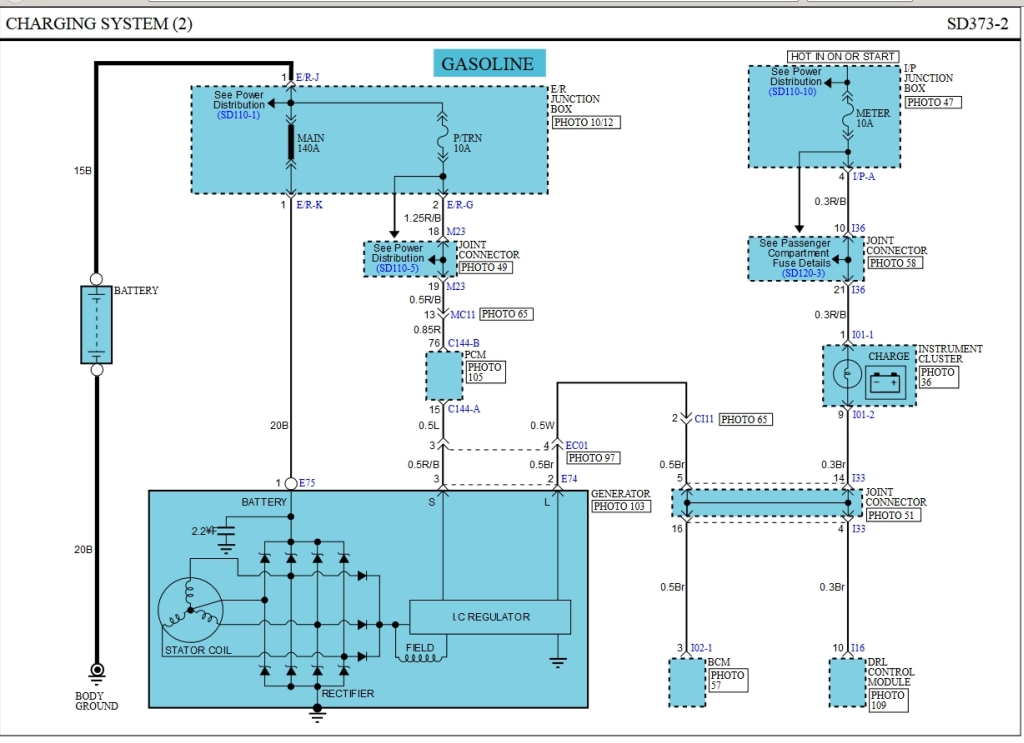Open the SD110-1 power distribution link
Viewport: 1024px width, 743px height.
(x=238, y=115)
